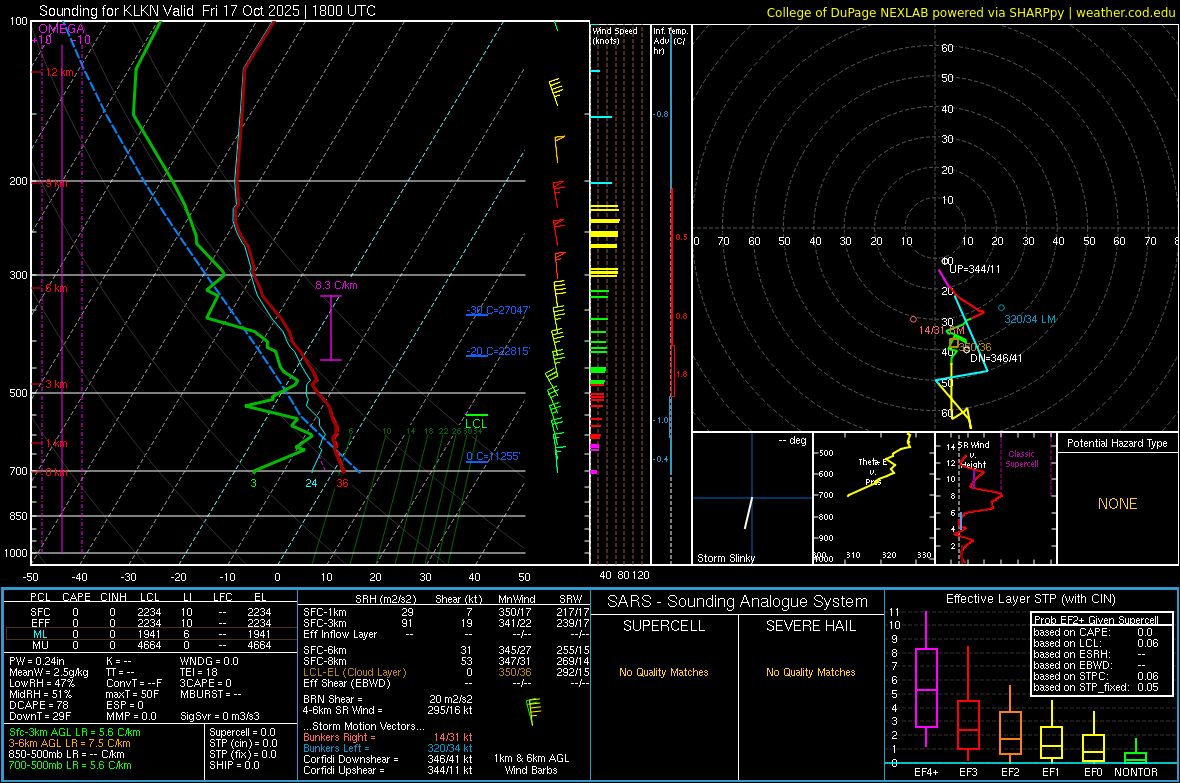Click the "SFC-1km" shear row label
The image size is (1180, 783).
point(325,612)
